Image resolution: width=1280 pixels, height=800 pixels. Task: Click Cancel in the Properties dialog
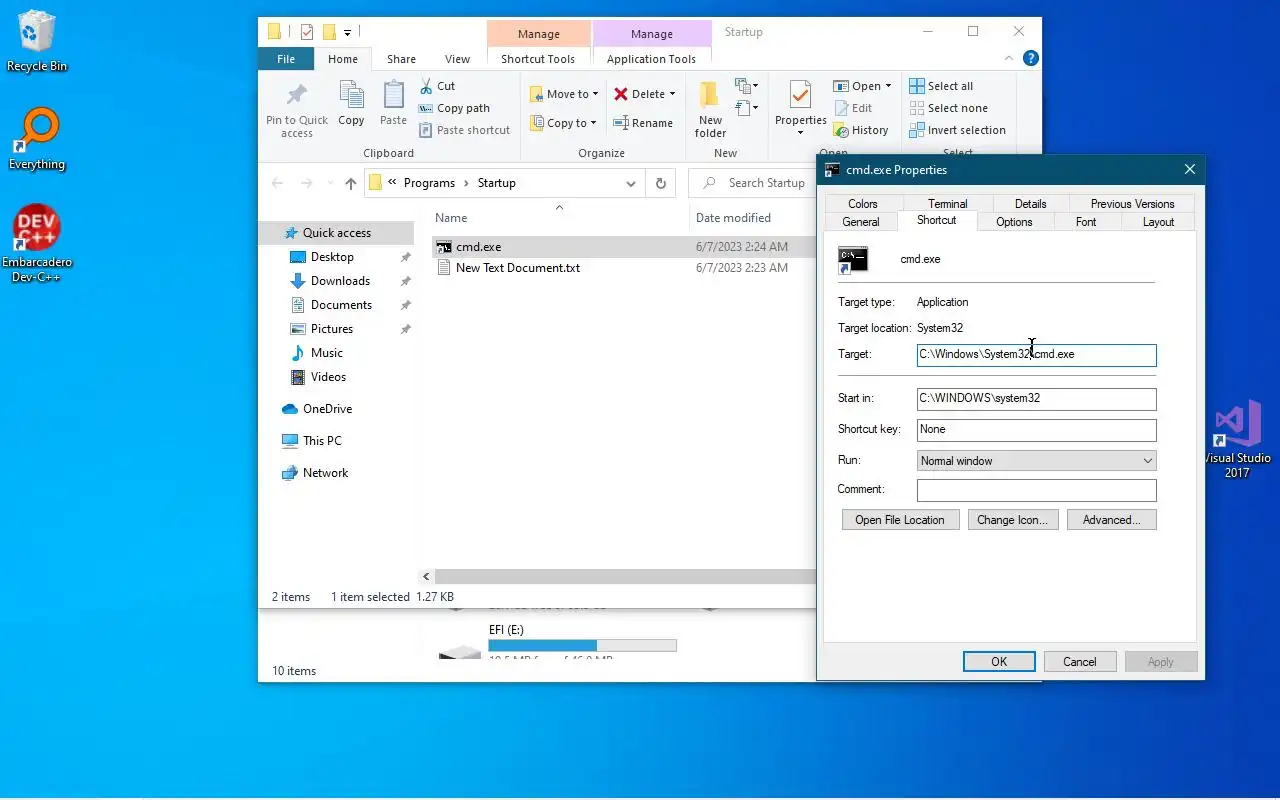[x=1080, y=662]
